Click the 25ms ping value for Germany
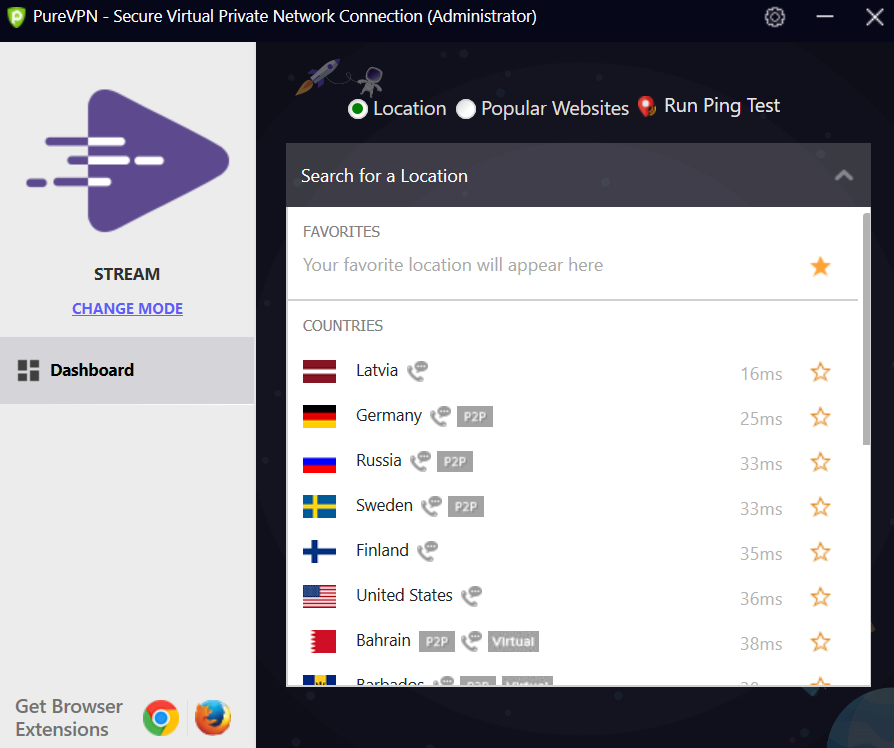Image resolution: width=894 pixels, height=748 pixels. tap(761, 419)
